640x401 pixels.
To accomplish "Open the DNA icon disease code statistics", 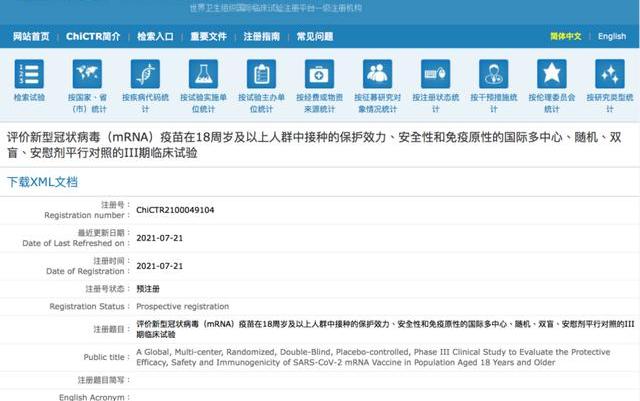I will [x=145, y=75].
